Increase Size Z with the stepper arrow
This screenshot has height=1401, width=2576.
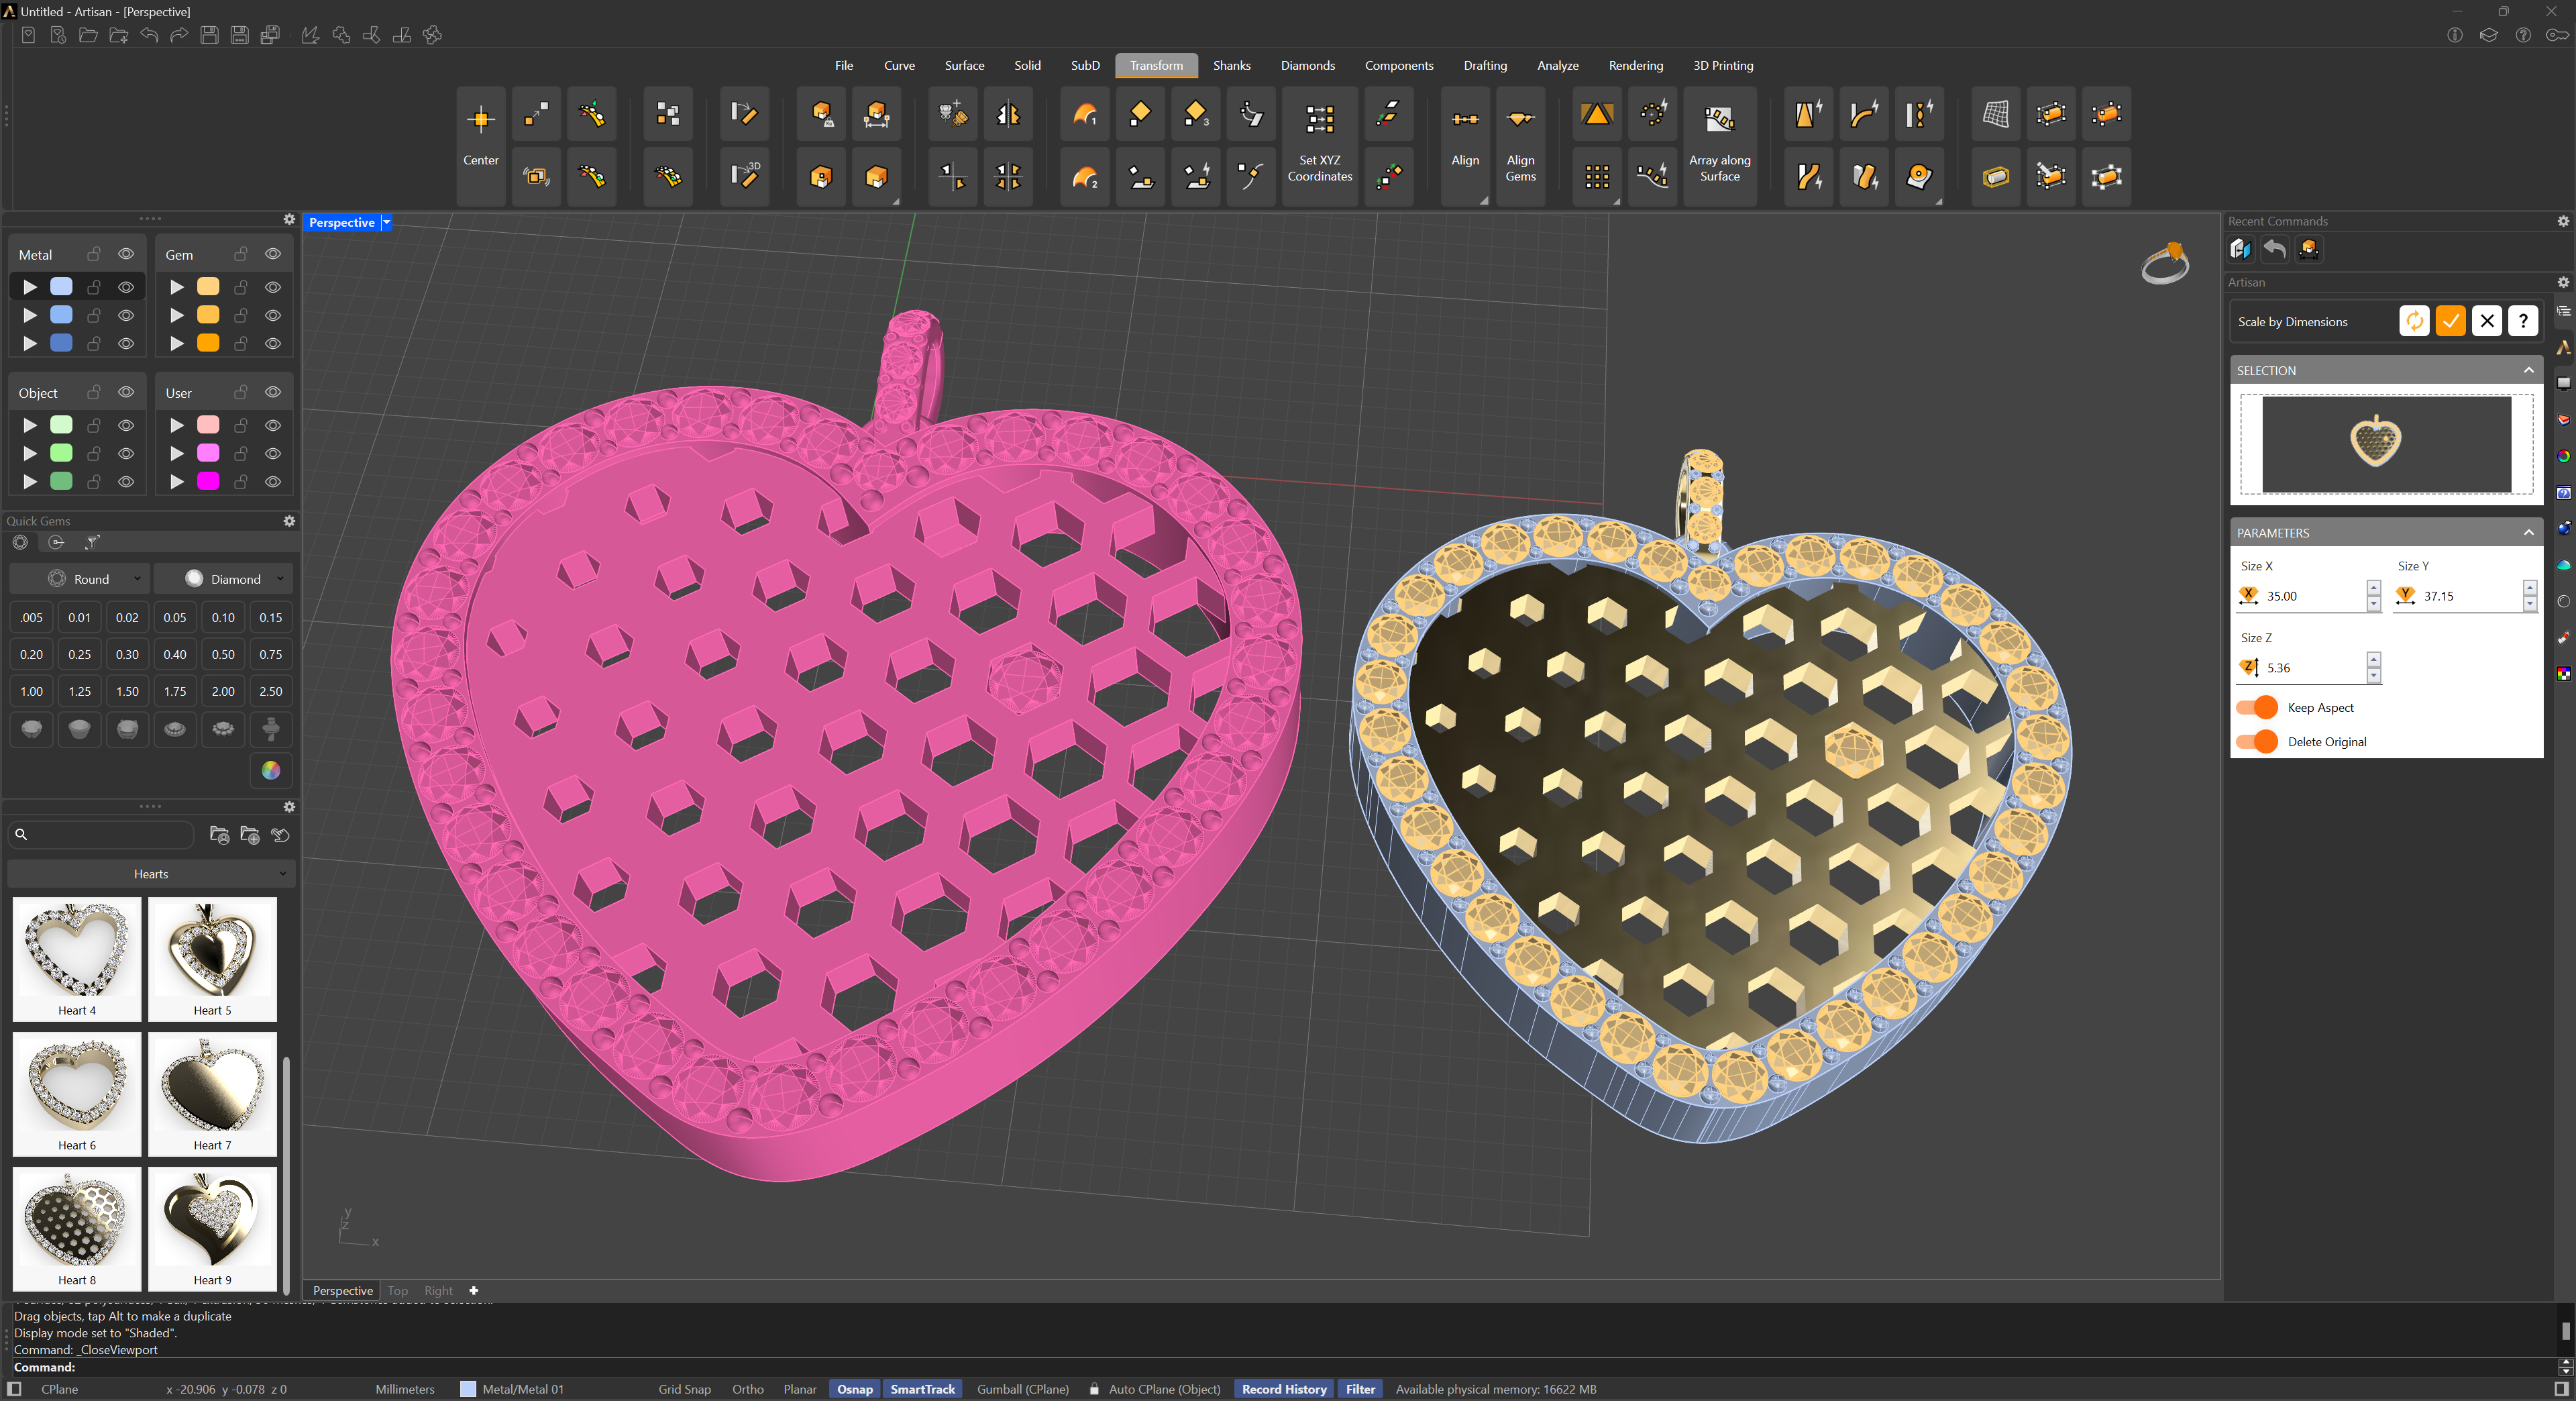(2373, 660)
